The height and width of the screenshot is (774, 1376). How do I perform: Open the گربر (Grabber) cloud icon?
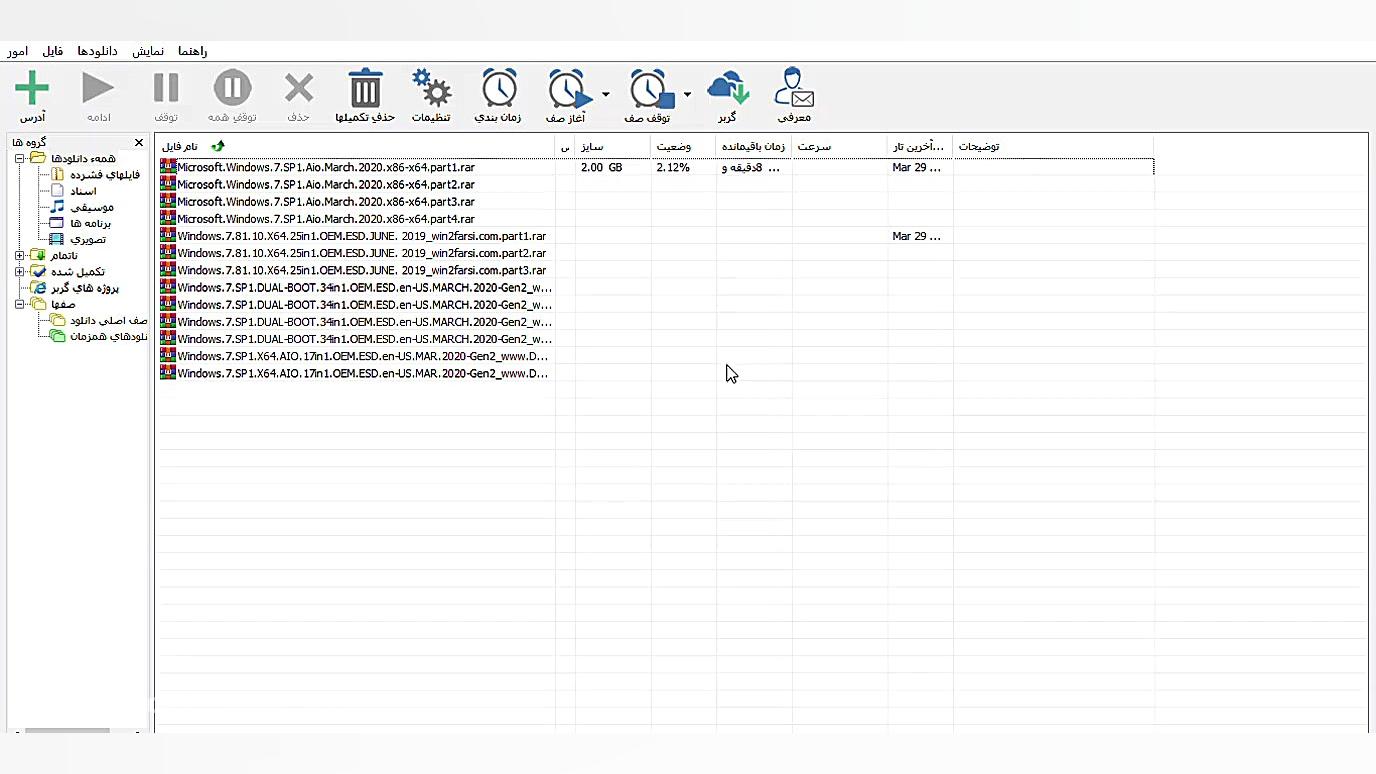coord(728,88)
